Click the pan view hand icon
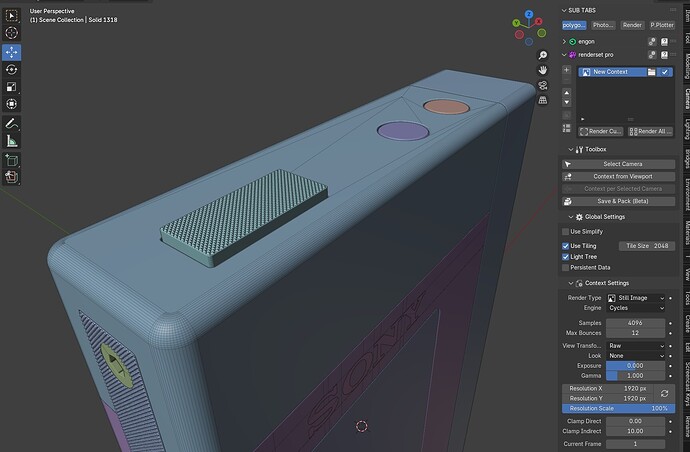Image resolution: width=690 pixels, height=452 pixels. [543, 70]
